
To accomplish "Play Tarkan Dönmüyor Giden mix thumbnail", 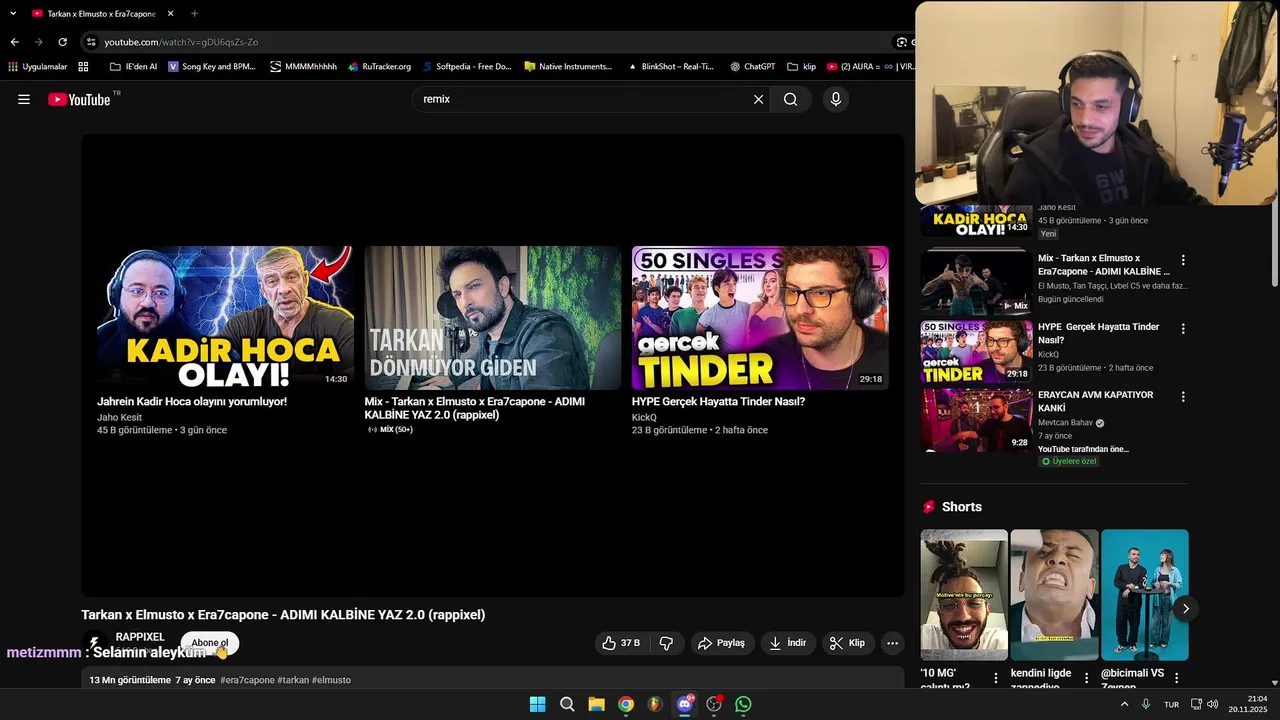I will [x=492, y=318].
